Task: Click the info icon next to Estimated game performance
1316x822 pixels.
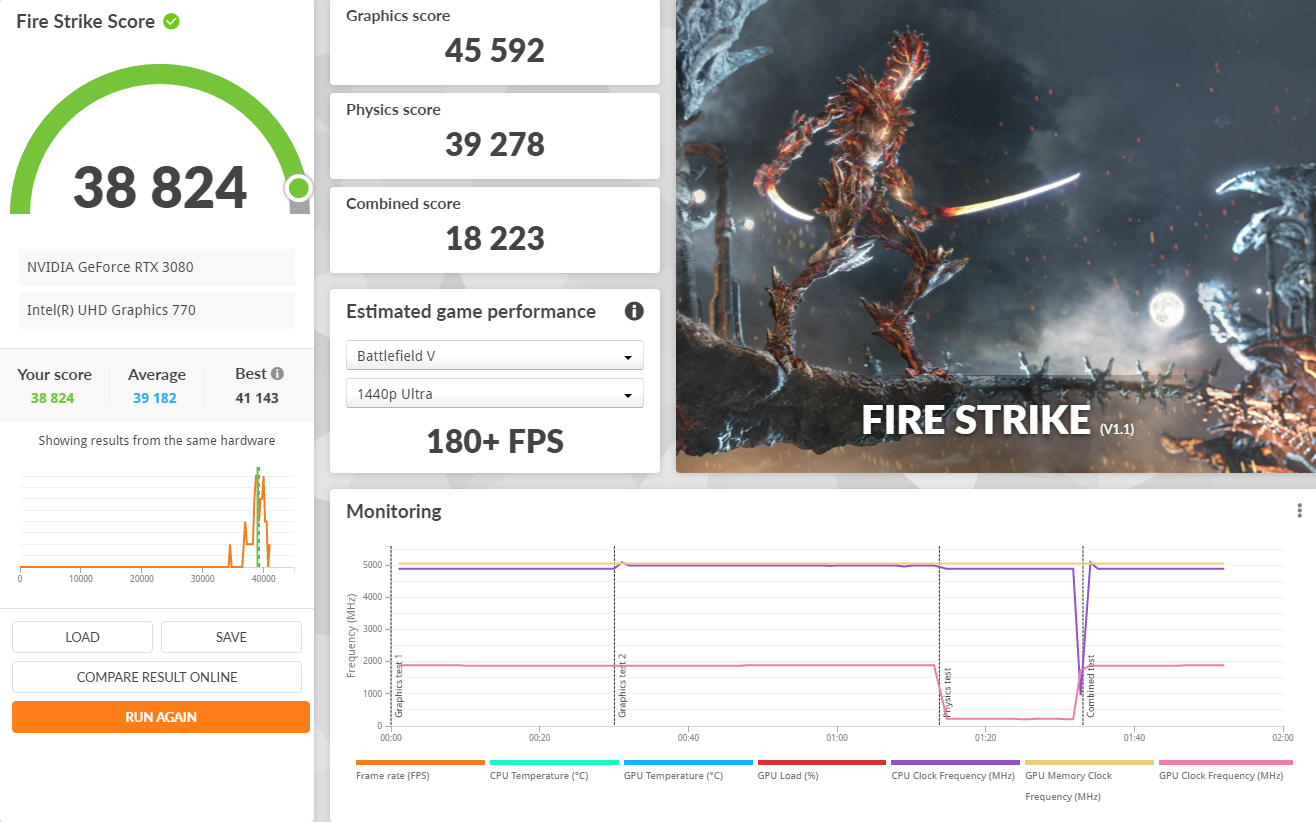Action: tap(634, 311)
